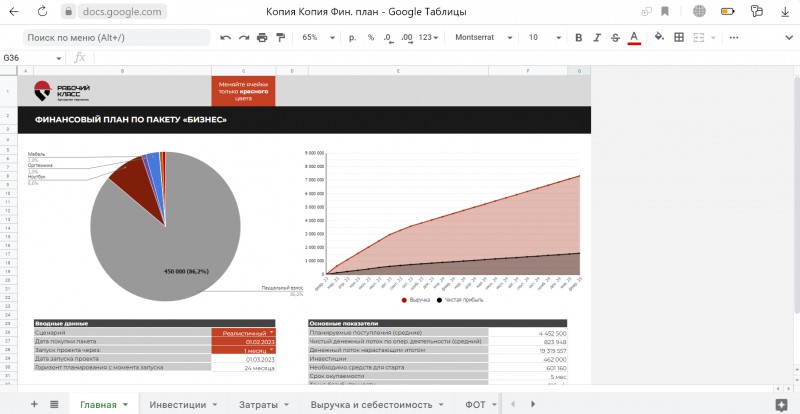
Task: Click the Срок окупаемости row label
Action: click(x=398, y=376)
